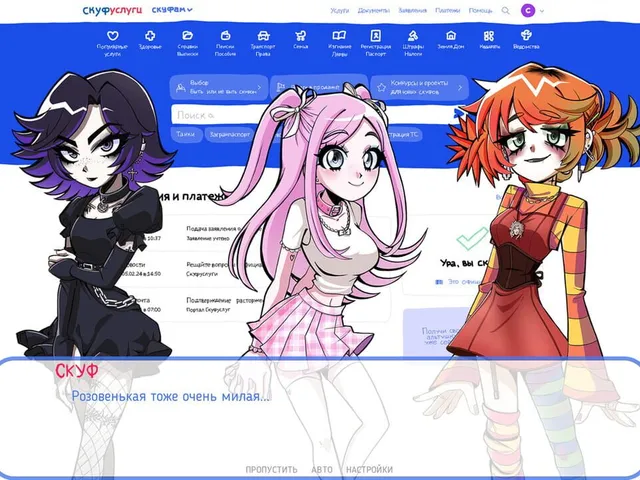Open the four-squares category icon

[x=489, y=36]
